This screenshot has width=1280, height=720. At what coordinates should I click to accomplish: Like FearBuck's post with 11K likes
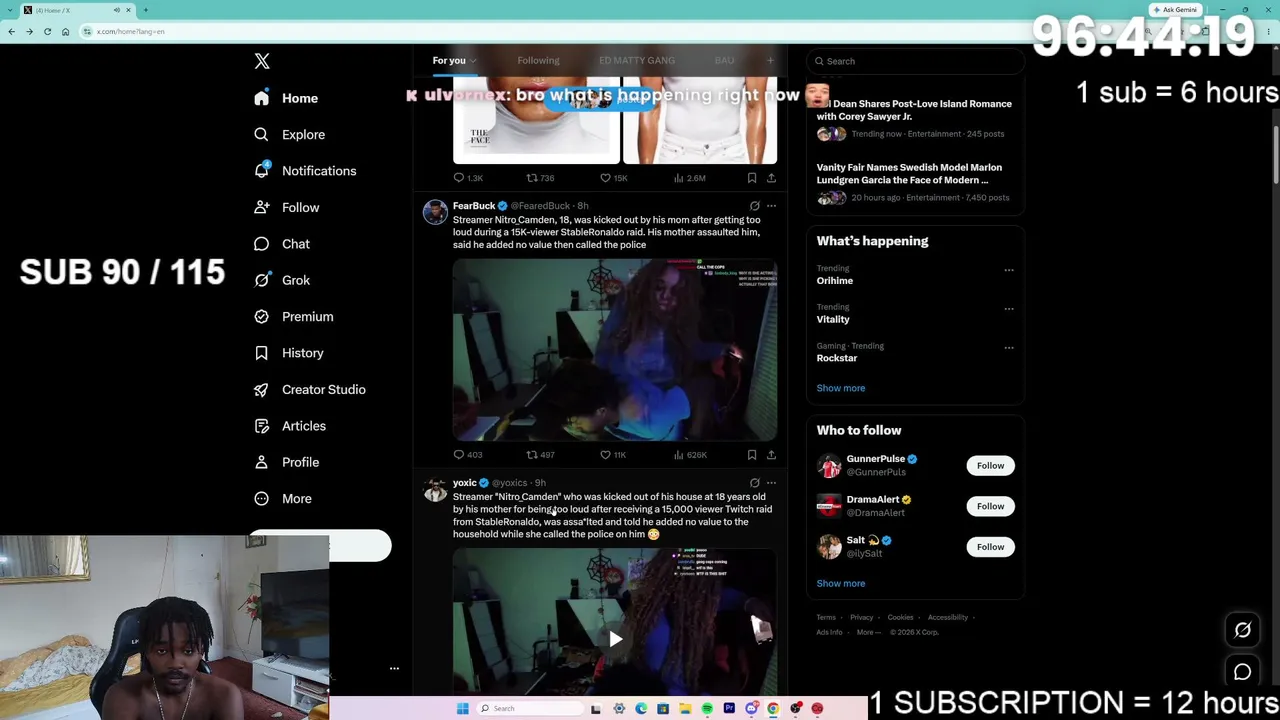(613, 455)
